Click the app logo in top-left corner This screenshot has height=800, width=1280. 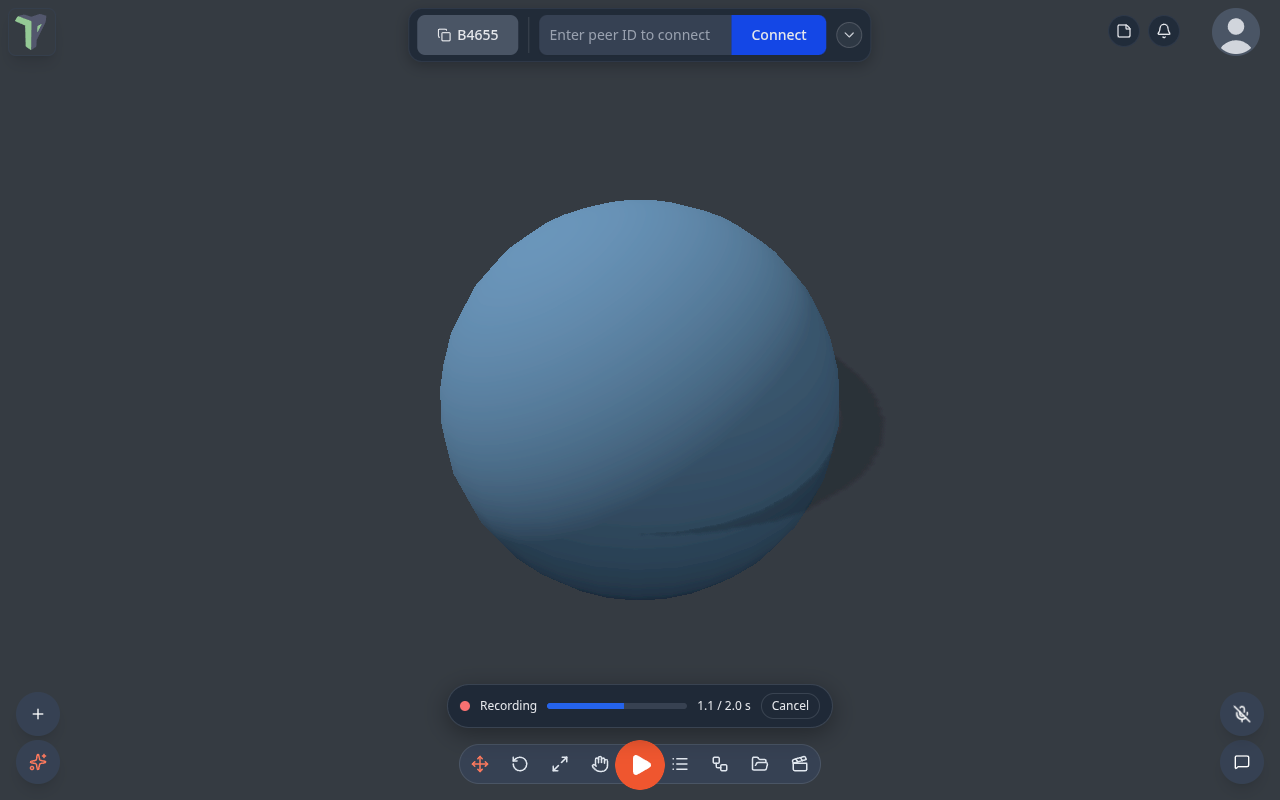tap(31, 32)
